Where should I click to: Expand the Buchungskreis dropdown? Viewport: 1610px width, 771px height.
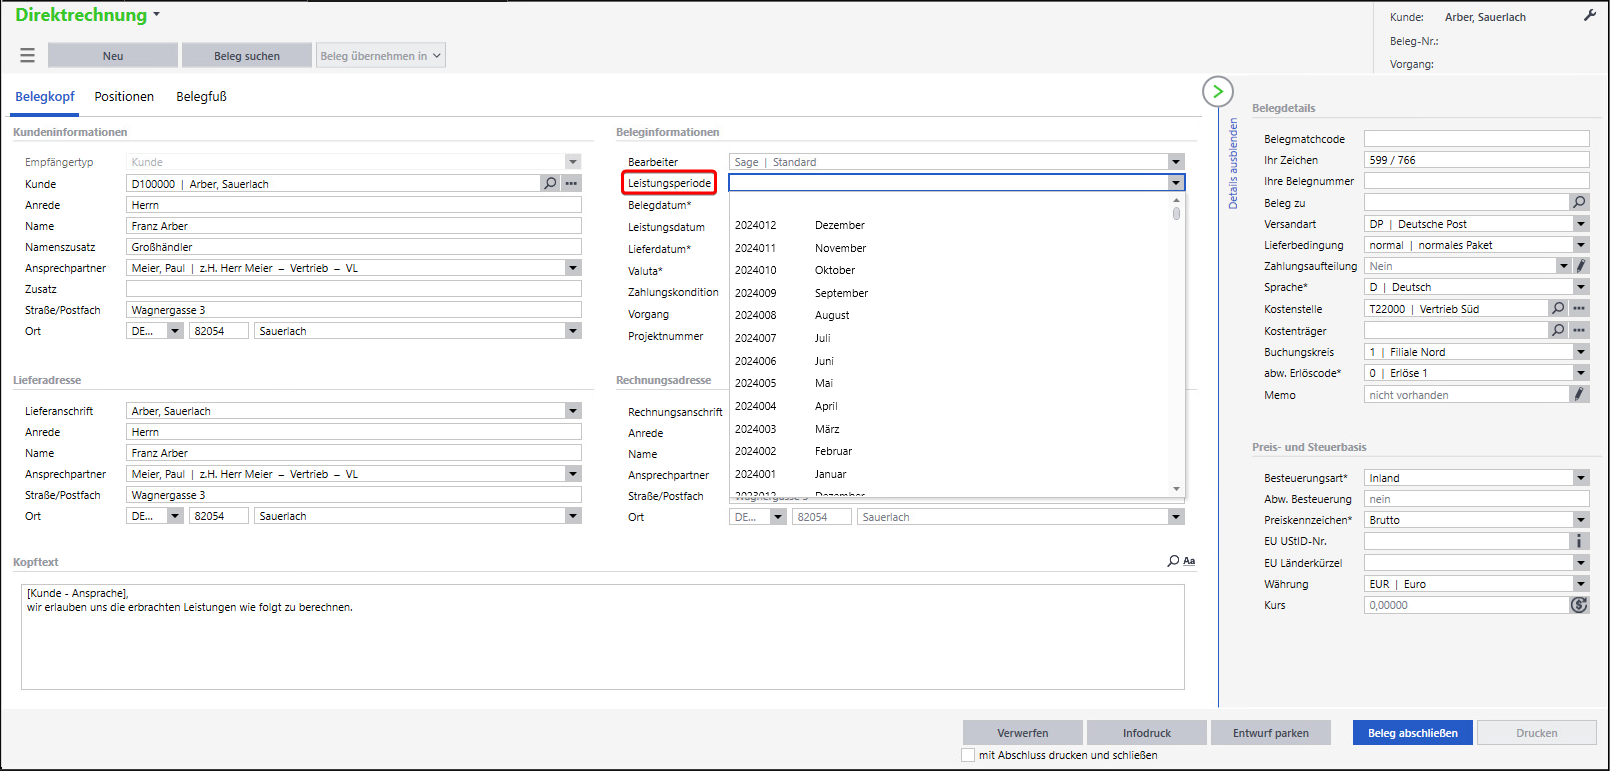(1581, 352)
